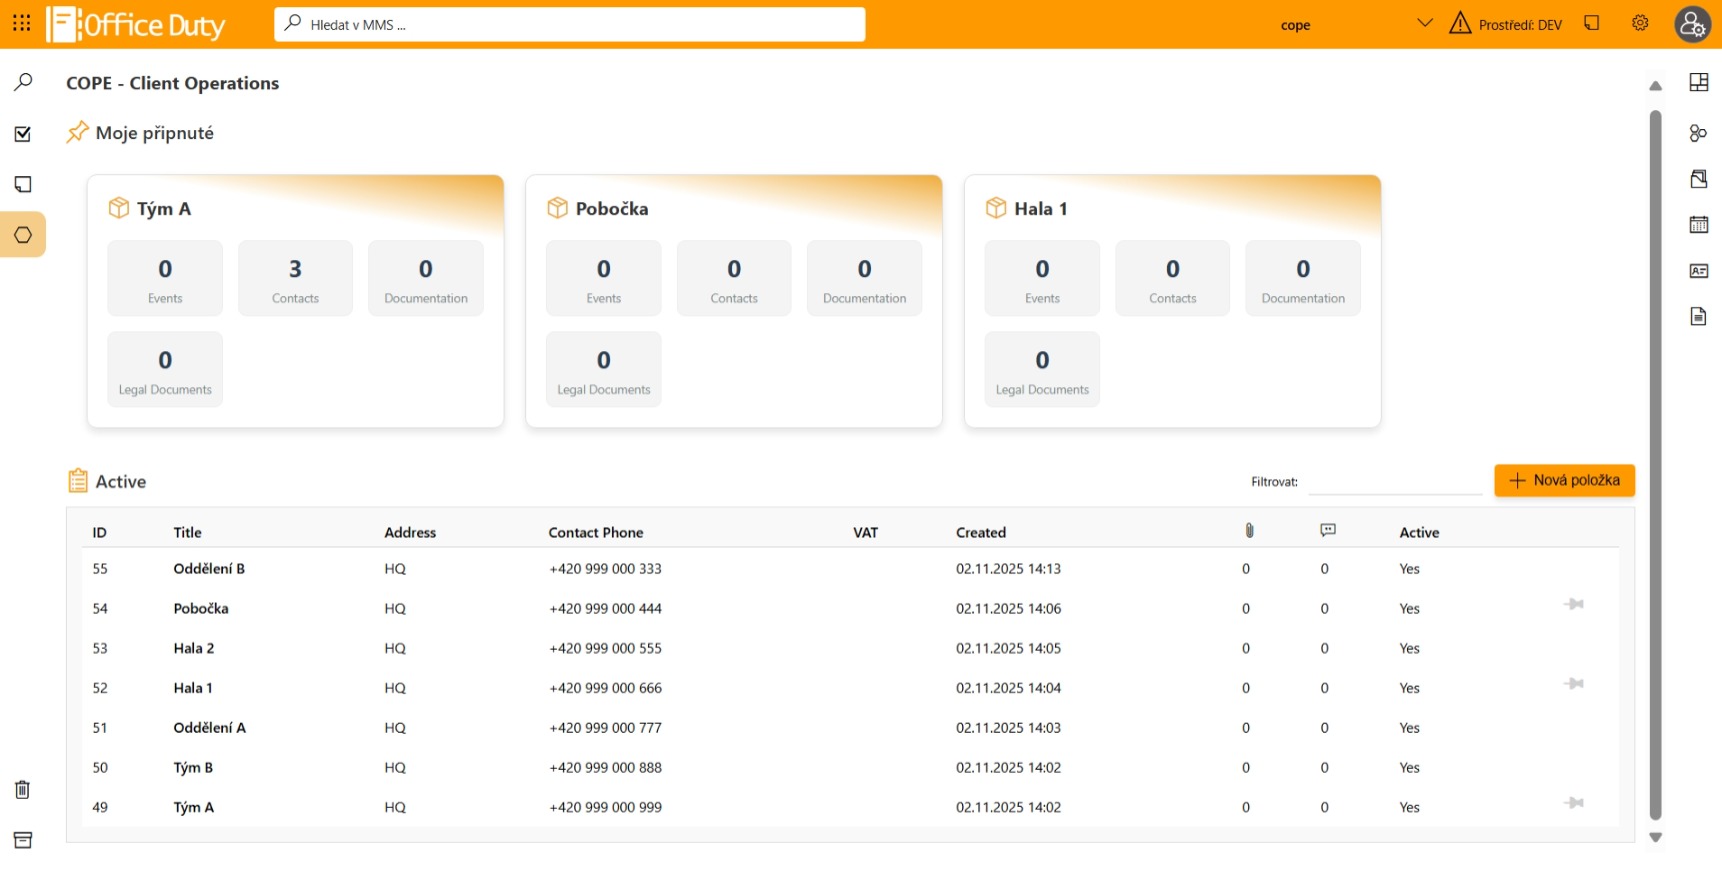
Task: Open the contact card icon in right panel
Action: click(x=1698, y=271)
